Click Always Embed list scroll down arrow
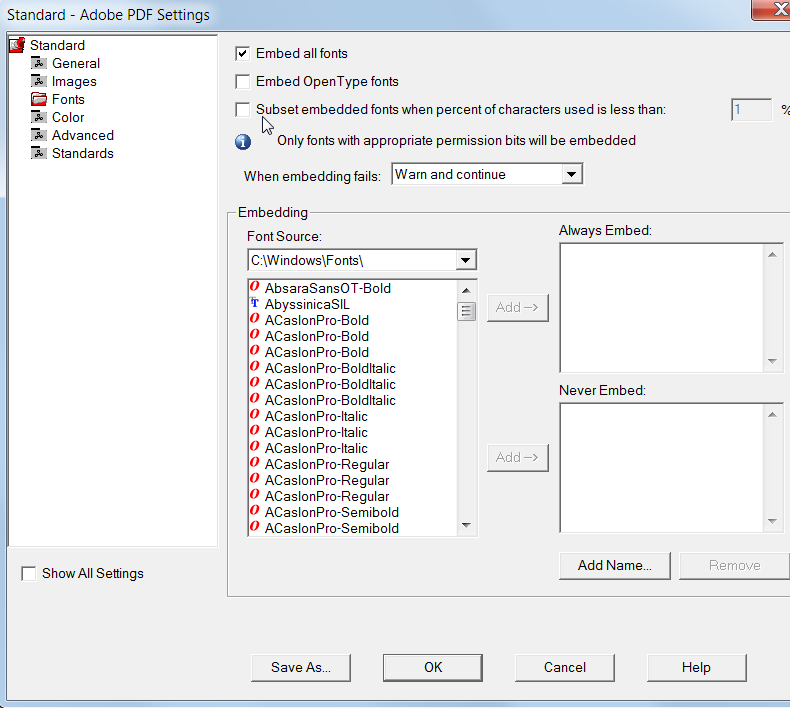 pos(772,361)
